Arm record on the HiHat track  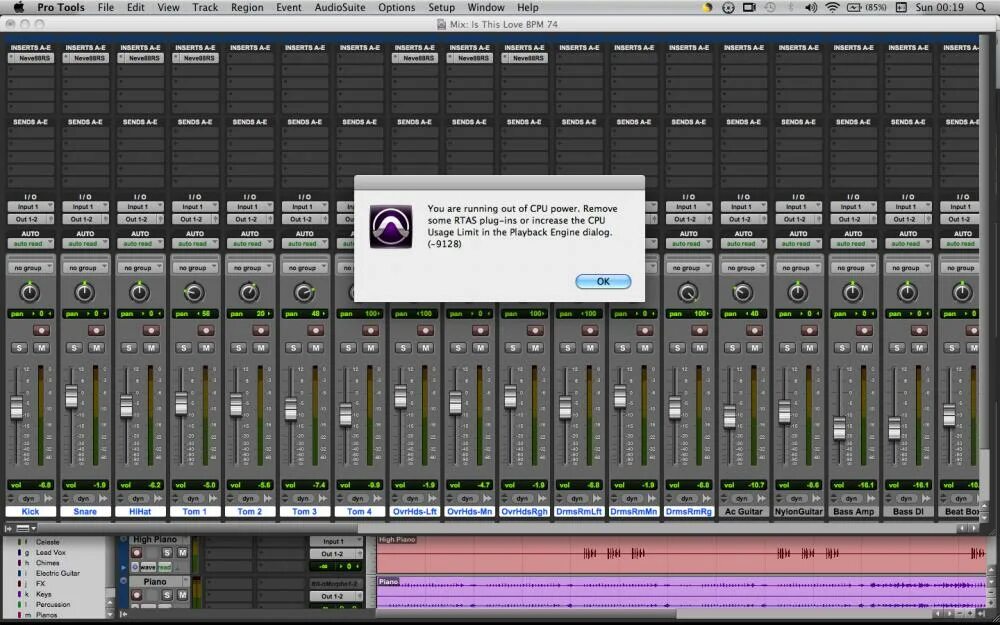click(x=151, y=330)
